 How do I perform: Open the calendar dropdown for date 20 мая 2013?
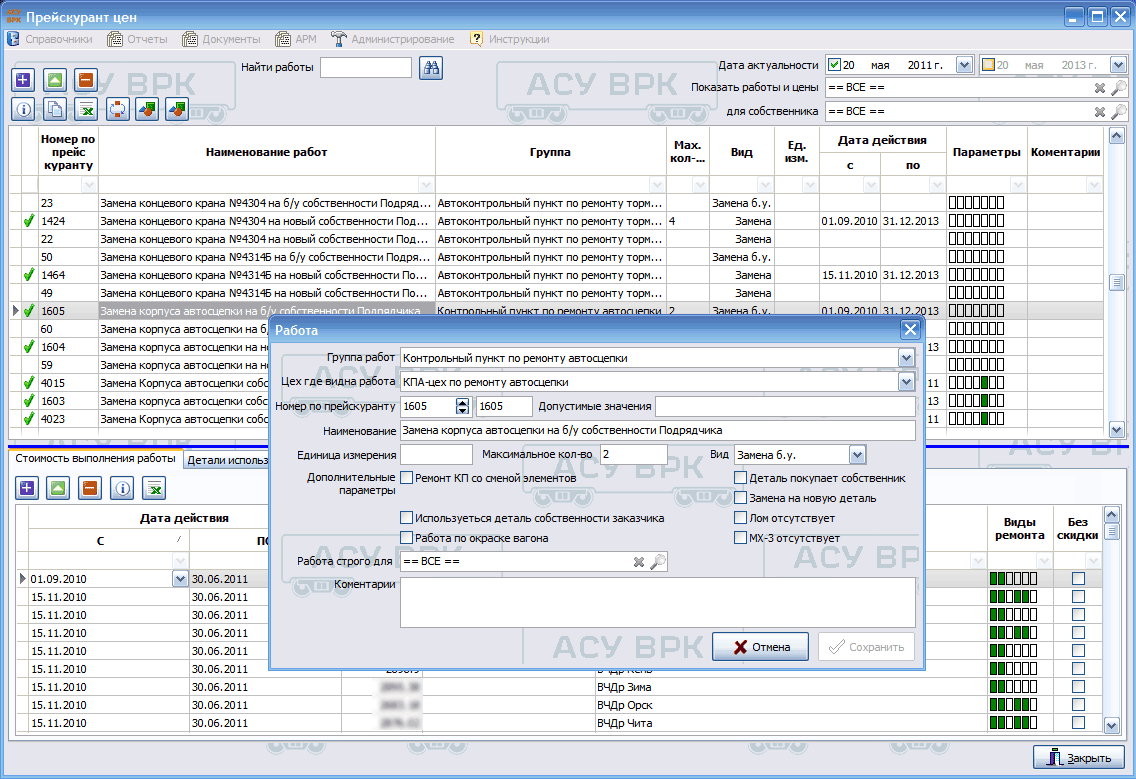1118,64
